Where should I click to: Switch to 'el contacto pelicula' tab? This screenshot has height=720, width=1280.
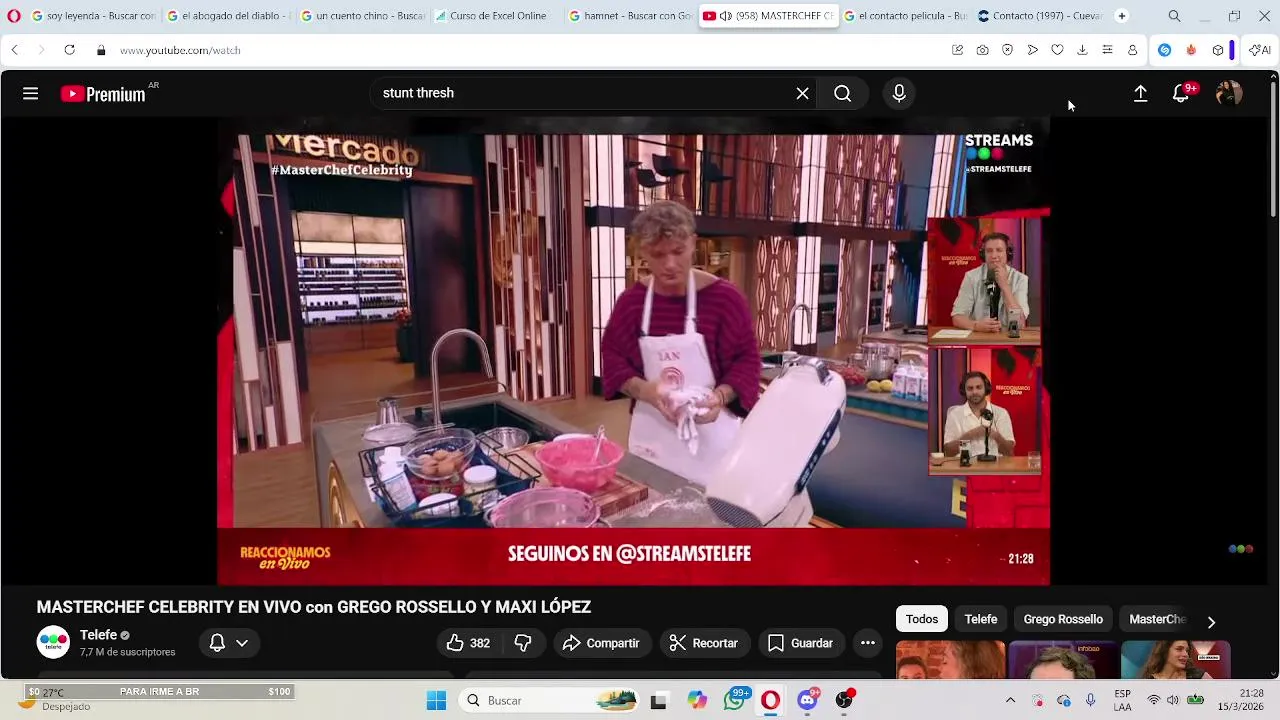click(x=905, y=16)
